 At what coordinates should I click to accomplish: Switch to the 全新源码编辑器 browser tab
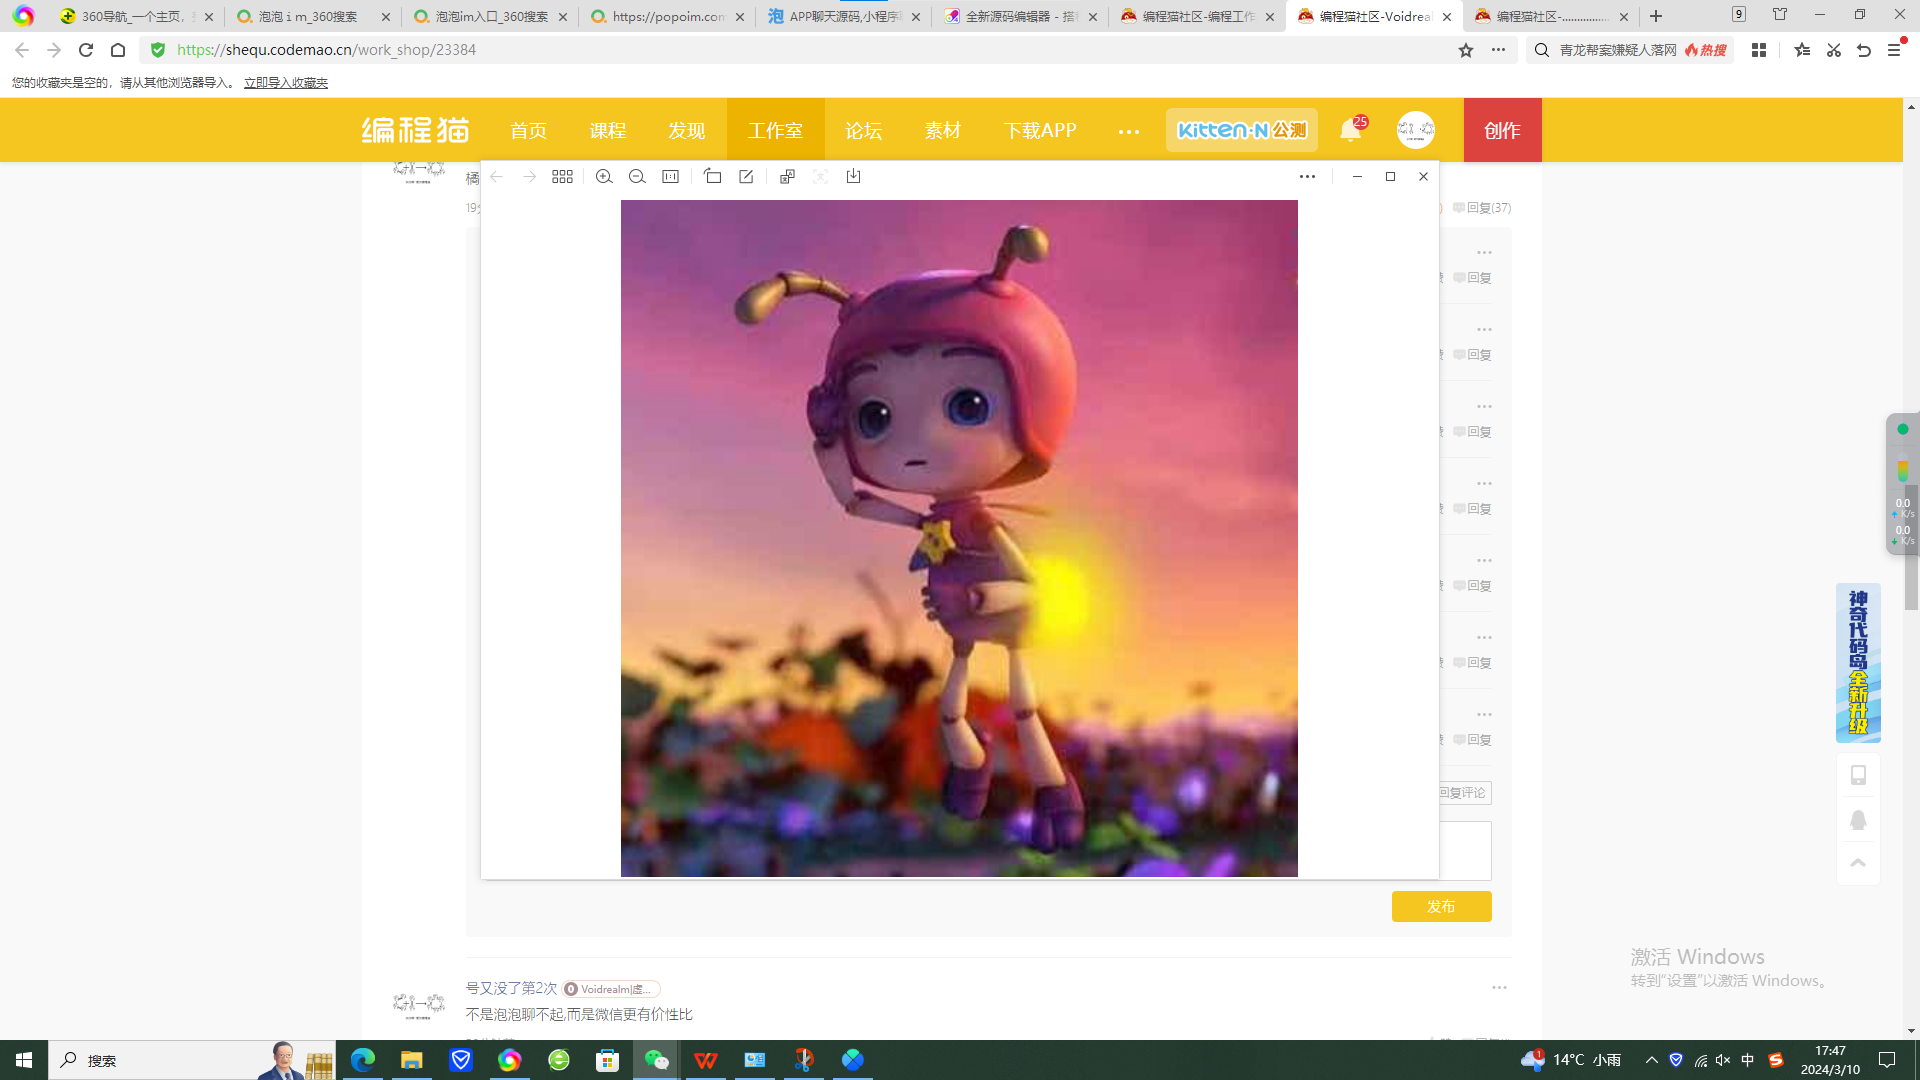[x=1020, y=16]
